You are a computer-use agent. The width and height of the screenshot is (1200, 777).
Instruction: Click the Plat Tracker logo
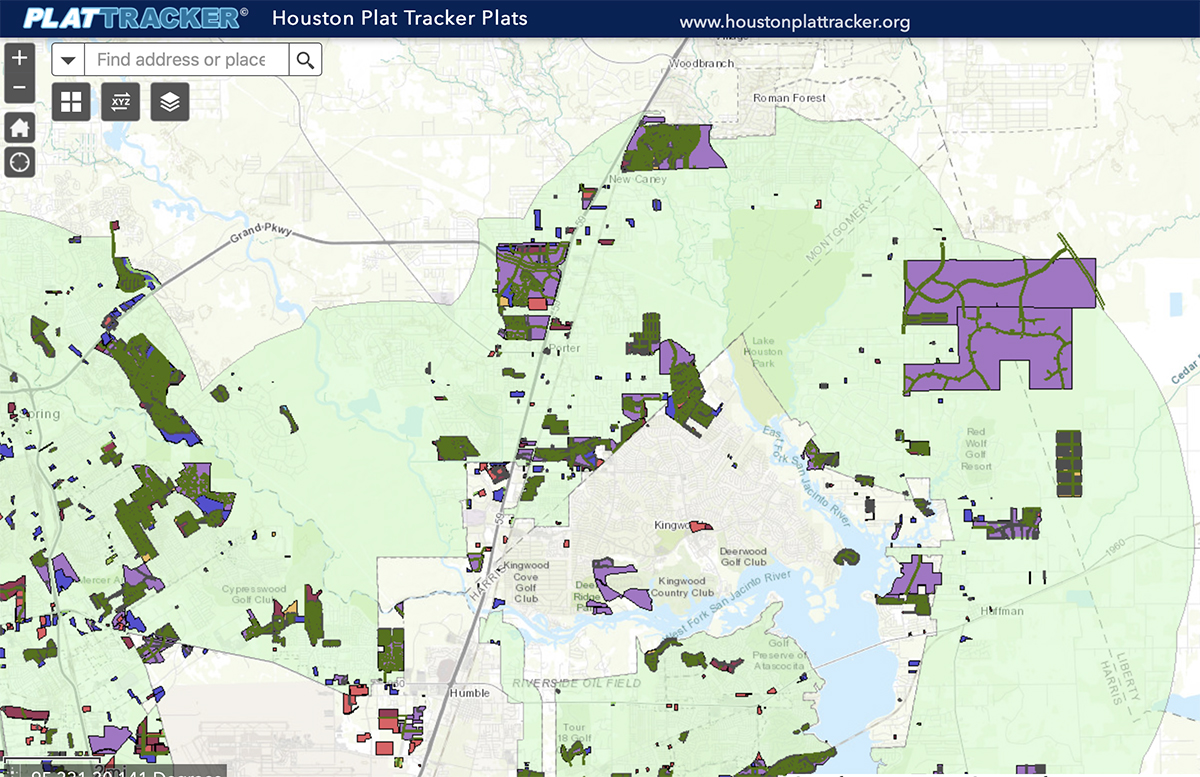[136, 18]
